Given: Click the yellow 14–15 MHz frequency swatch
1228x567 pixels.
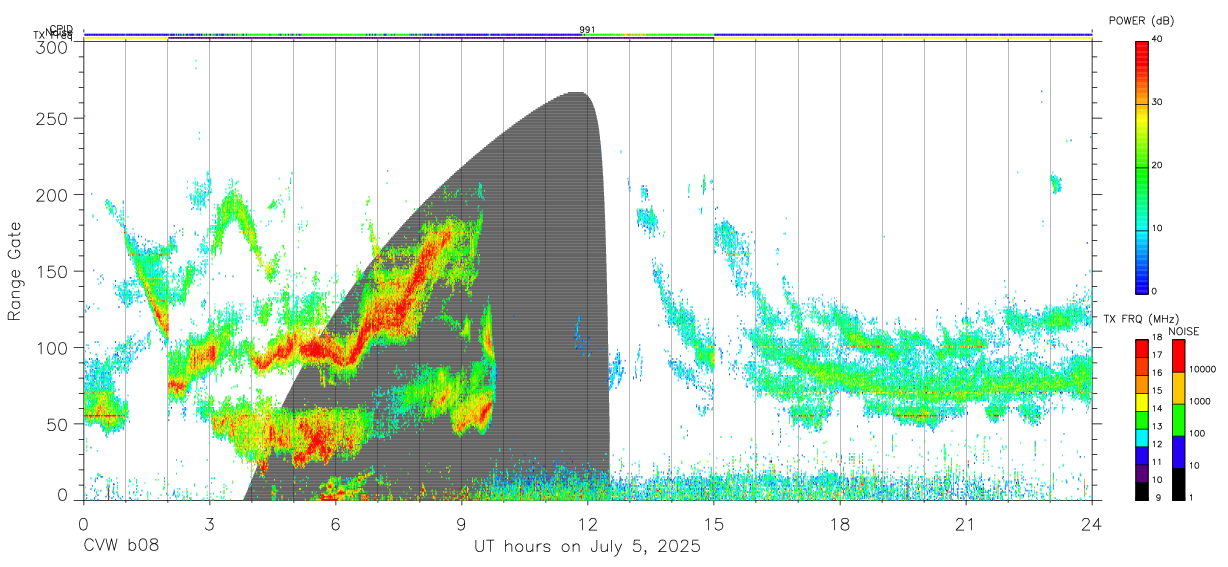Looking at the screenshot, I should point(1141,402).
